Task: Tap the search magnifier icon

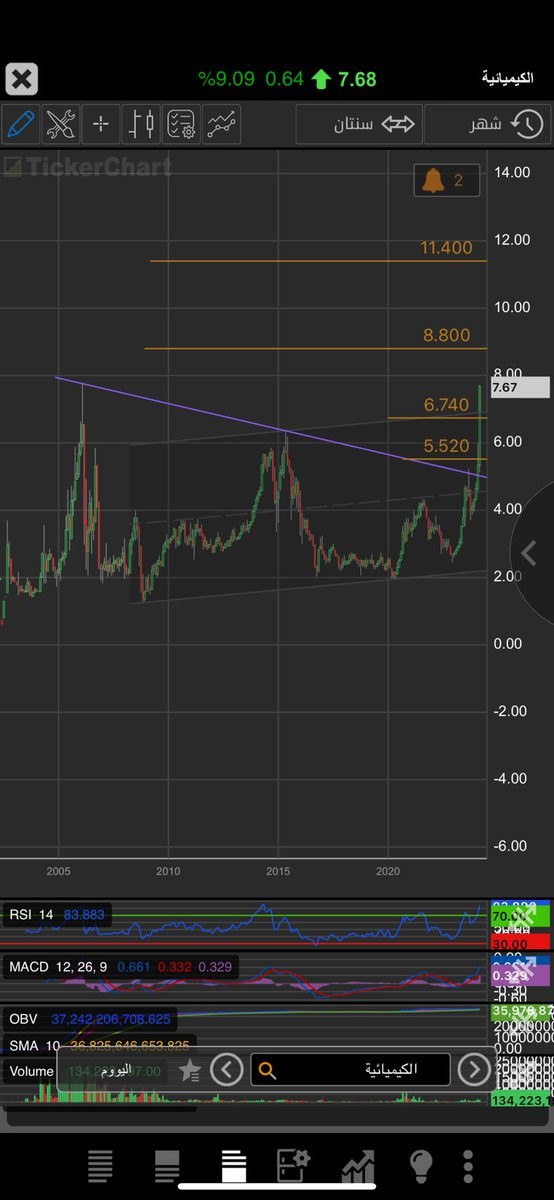Action: [x=267, y=1070]
